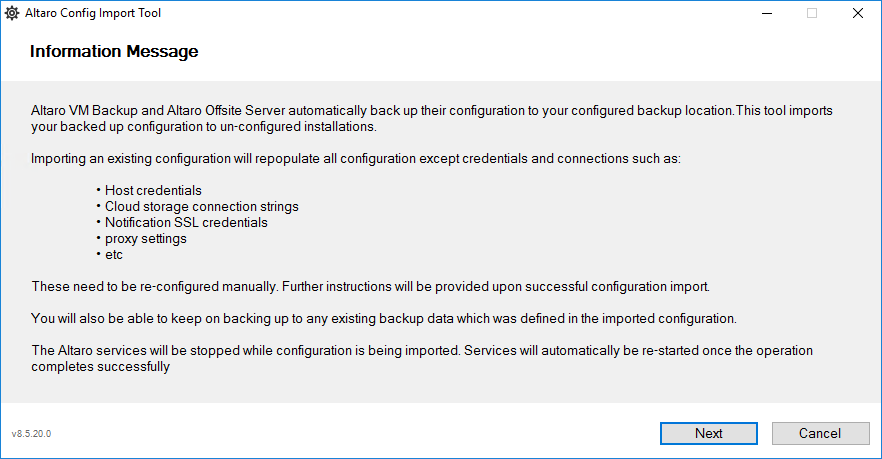Click 'These need to be re-configured manually' text
Image resolution: width=882 pixels, height=459 pixels.
coord(155,286)
